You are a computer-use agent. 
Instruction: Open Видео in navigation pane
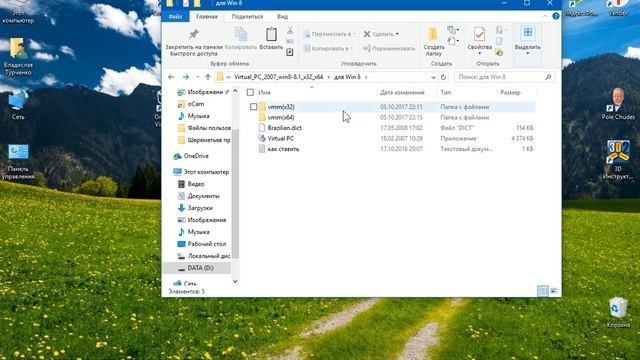[x=196, y=184]
